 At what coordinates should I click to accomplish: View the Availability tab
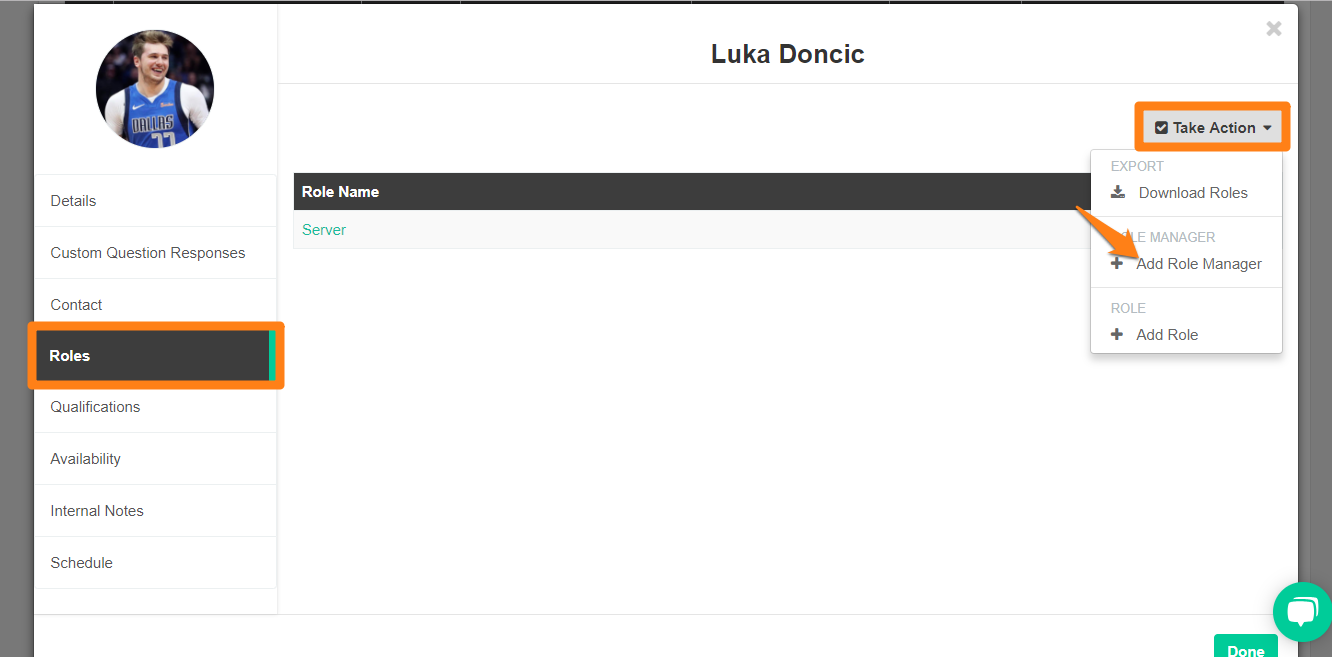(155, 458)
